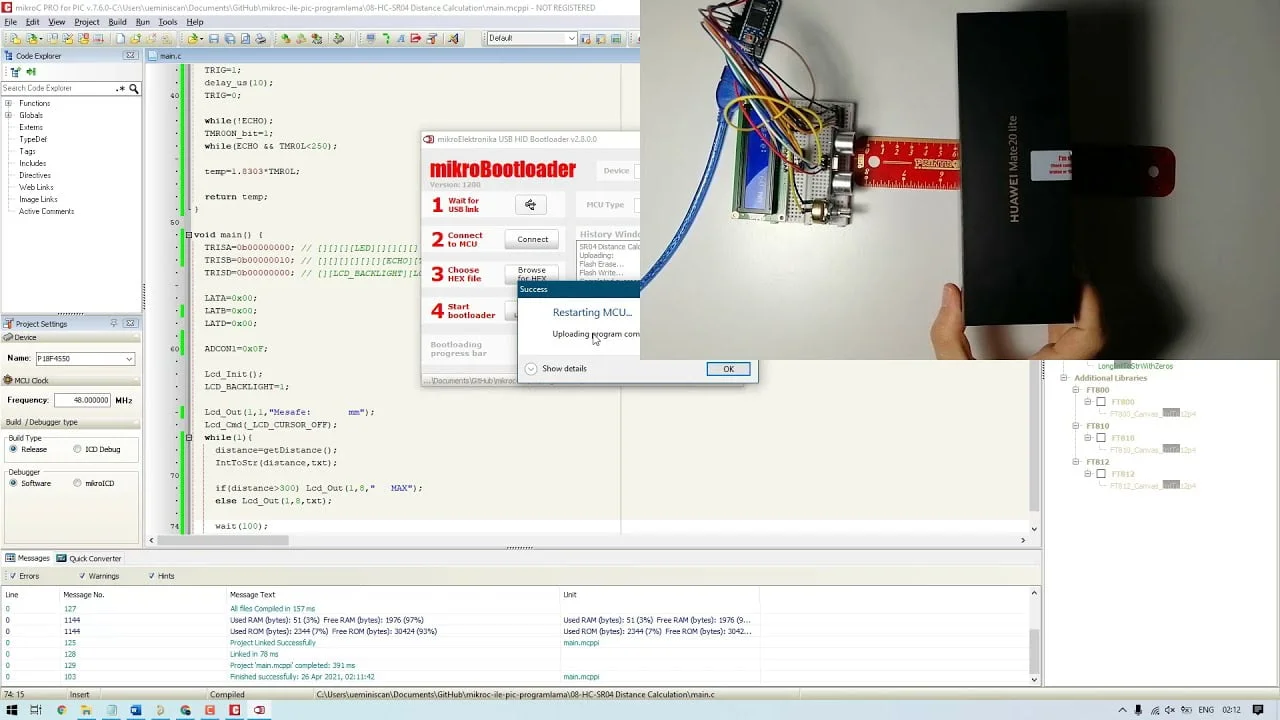Open the Tools menu
Screen dimensions: 1280x720
point(168,22)
